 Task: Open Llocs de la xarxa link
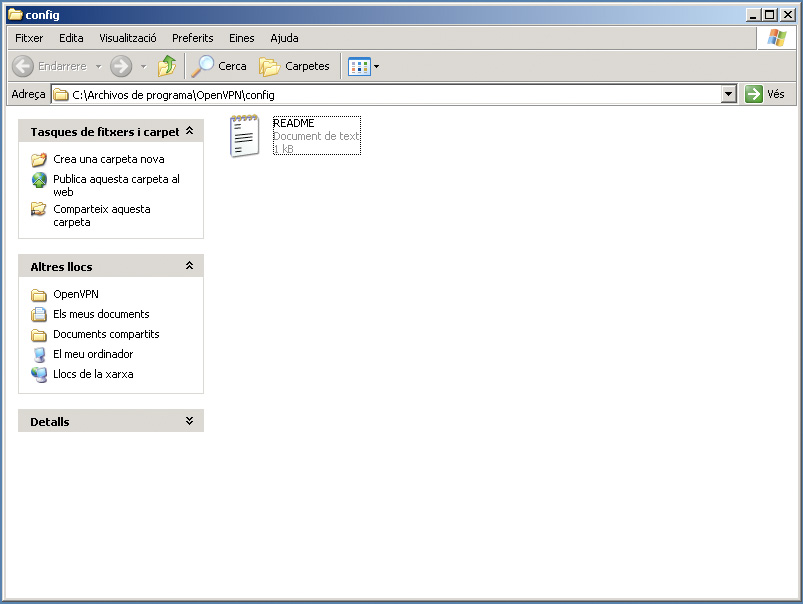click(x=93, y=374)
